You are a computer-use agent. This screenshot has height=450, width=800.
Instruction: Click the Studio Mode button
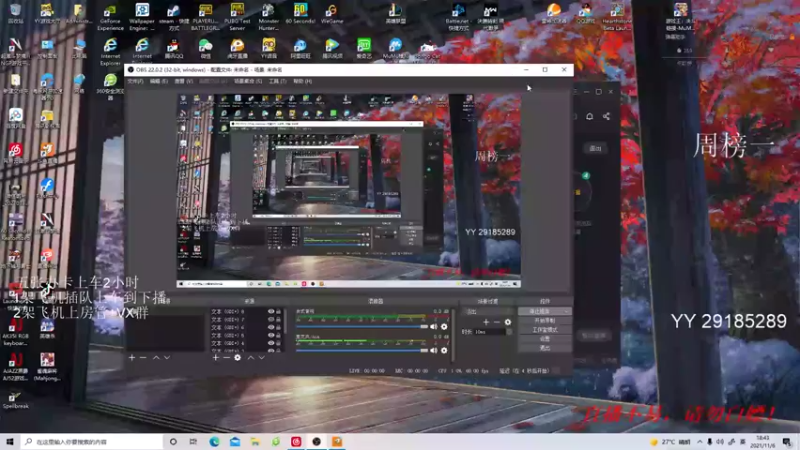click(545, 330)
